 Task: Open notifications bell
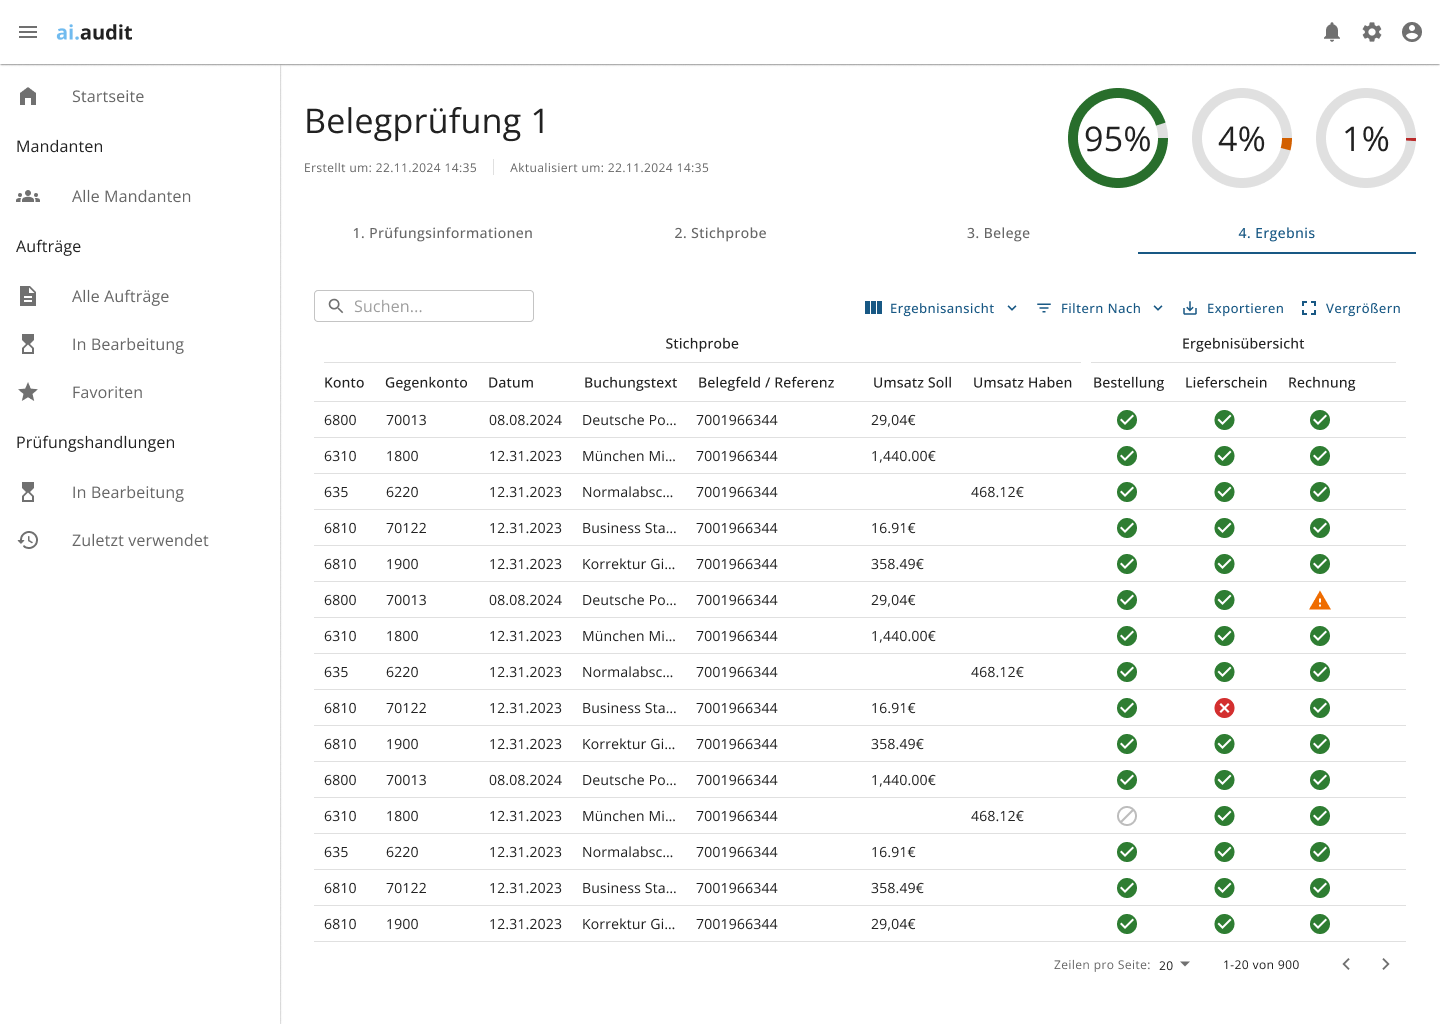(1332, 32)
